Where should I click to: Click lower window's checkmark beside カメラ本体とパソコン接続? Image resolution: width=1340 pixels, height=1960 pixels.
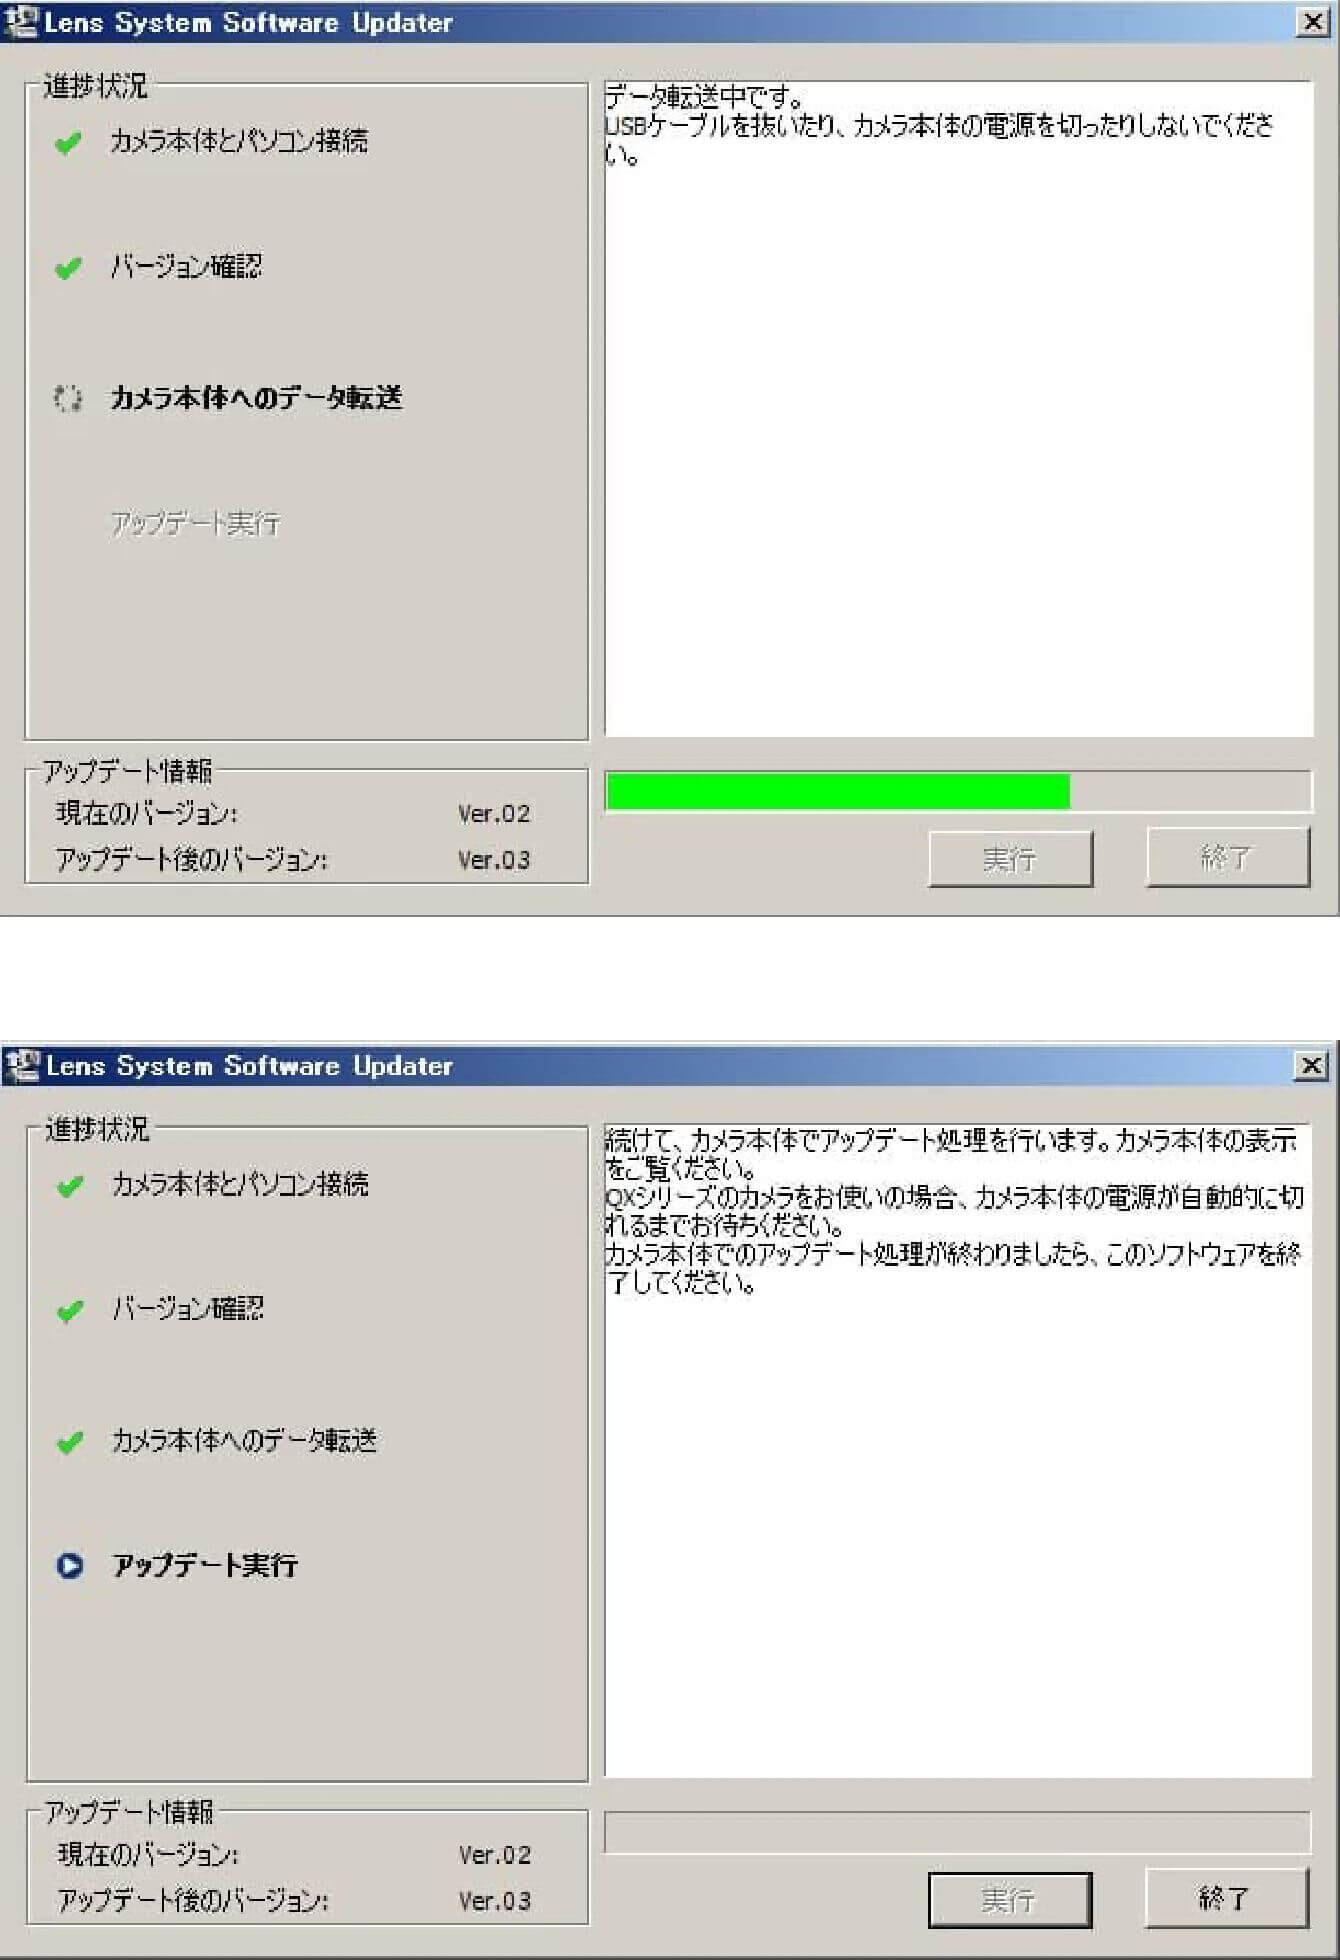(x=70, y=1186)
